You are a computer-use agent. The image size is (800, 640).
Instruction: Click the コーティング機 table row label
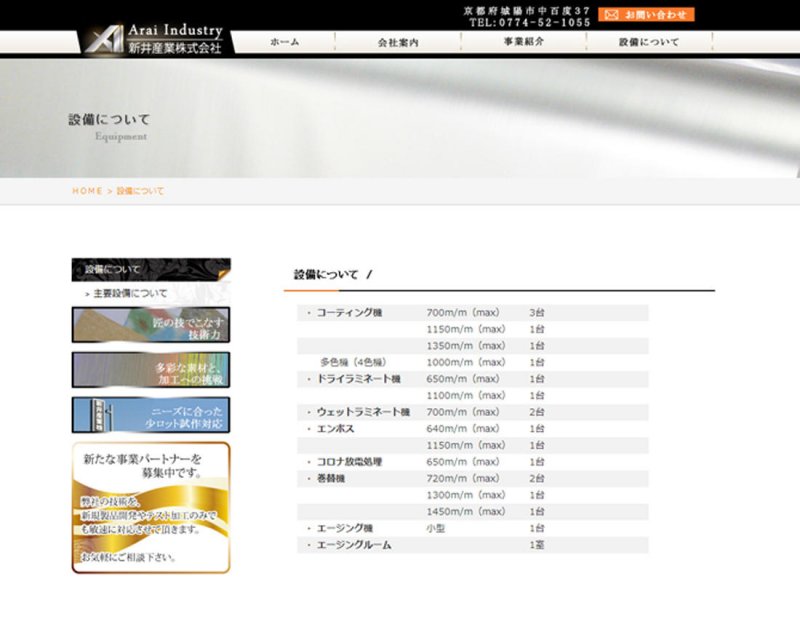click(x=349, y=313)
